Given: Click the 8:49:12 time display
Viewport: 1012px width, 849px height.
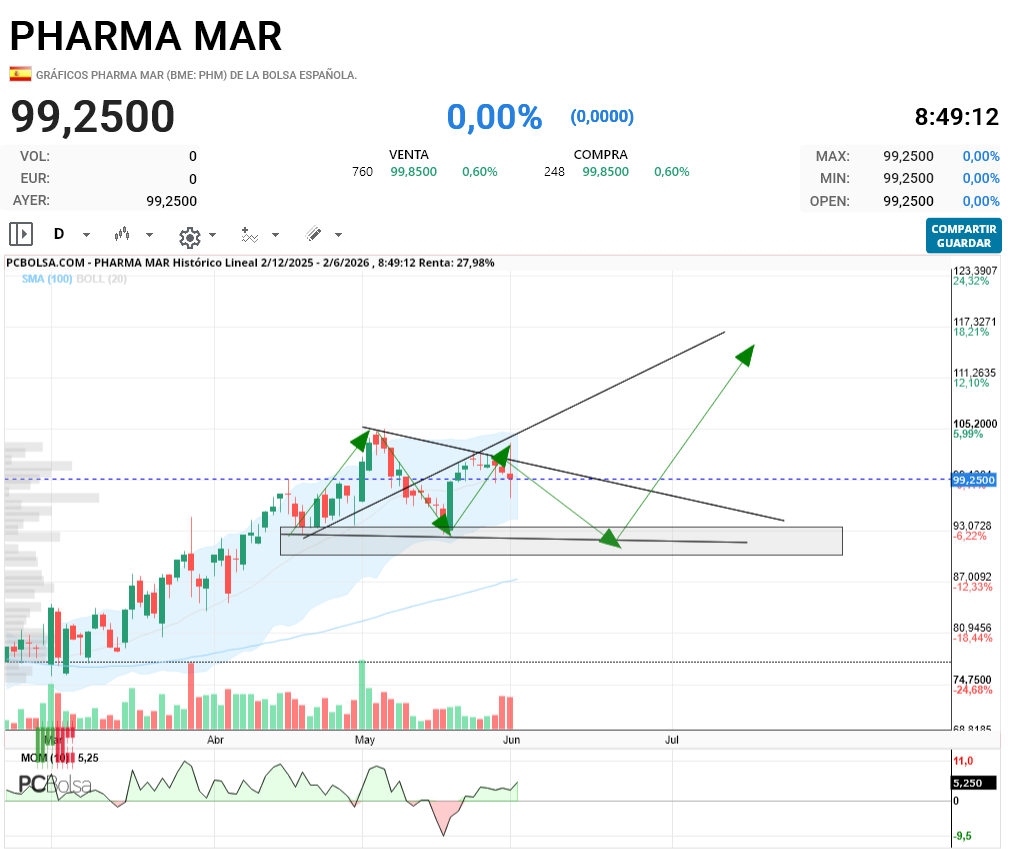Looking at the screenshot, I should pyautogui.click(x=956, y=117).
